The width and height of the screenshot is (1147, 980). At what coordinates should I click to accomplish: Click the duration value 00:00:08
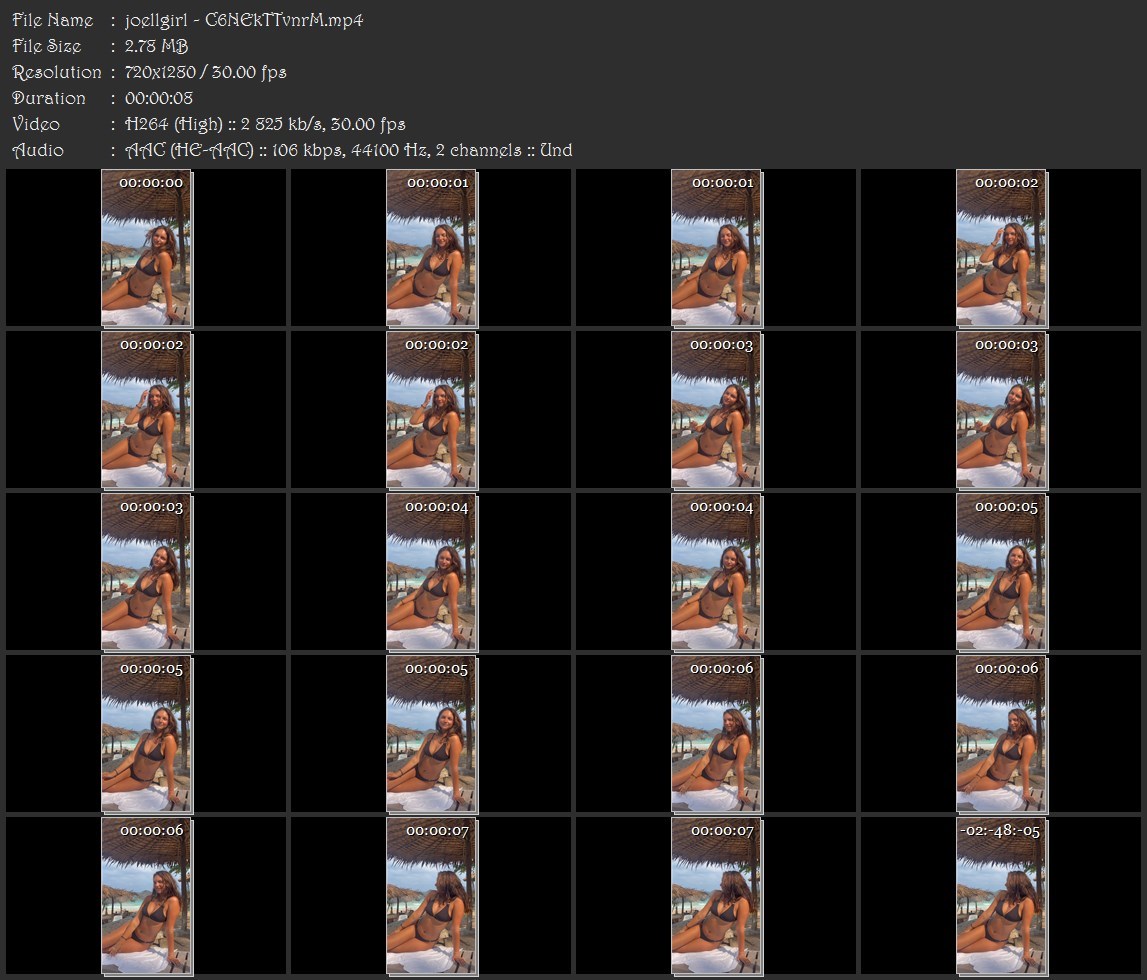(159, 98)
